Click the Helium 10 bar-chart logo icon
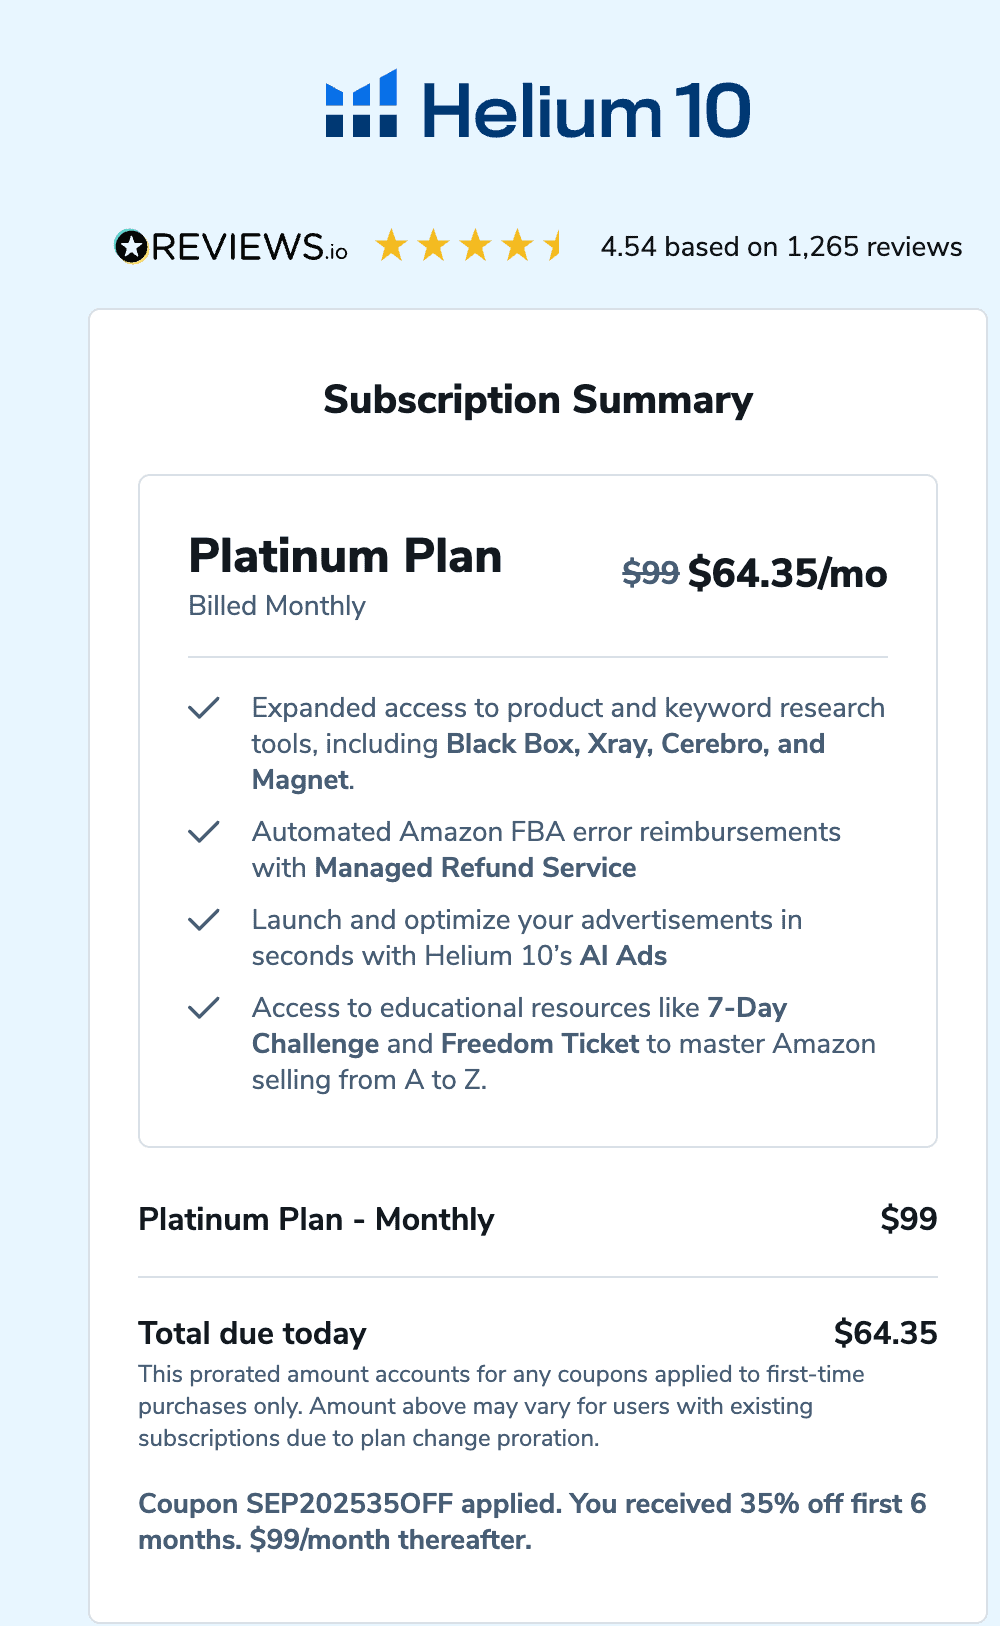Viewport: 1000px width, 1626px height. pos(361,104)
